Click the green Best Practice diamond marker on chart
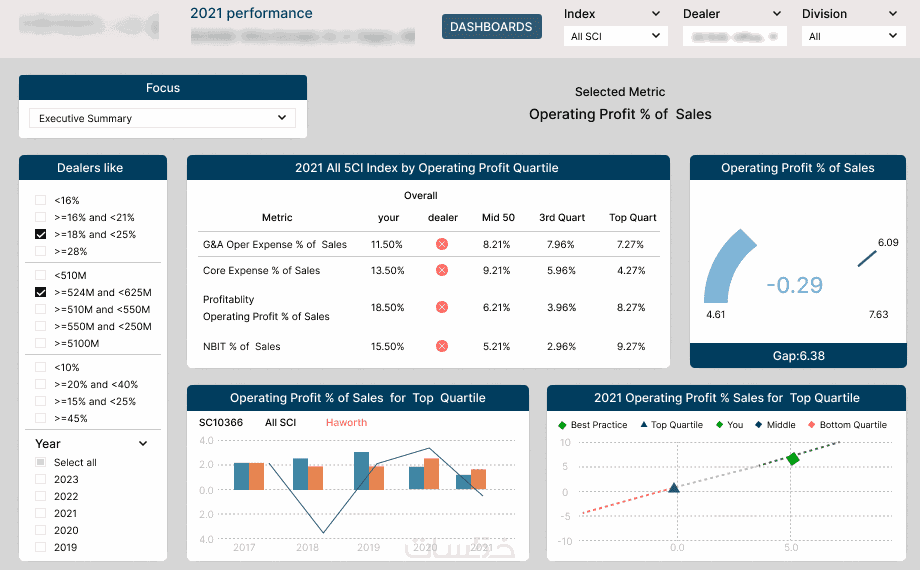Viewport: 920px width, 570px height. (x=793, y=458)
